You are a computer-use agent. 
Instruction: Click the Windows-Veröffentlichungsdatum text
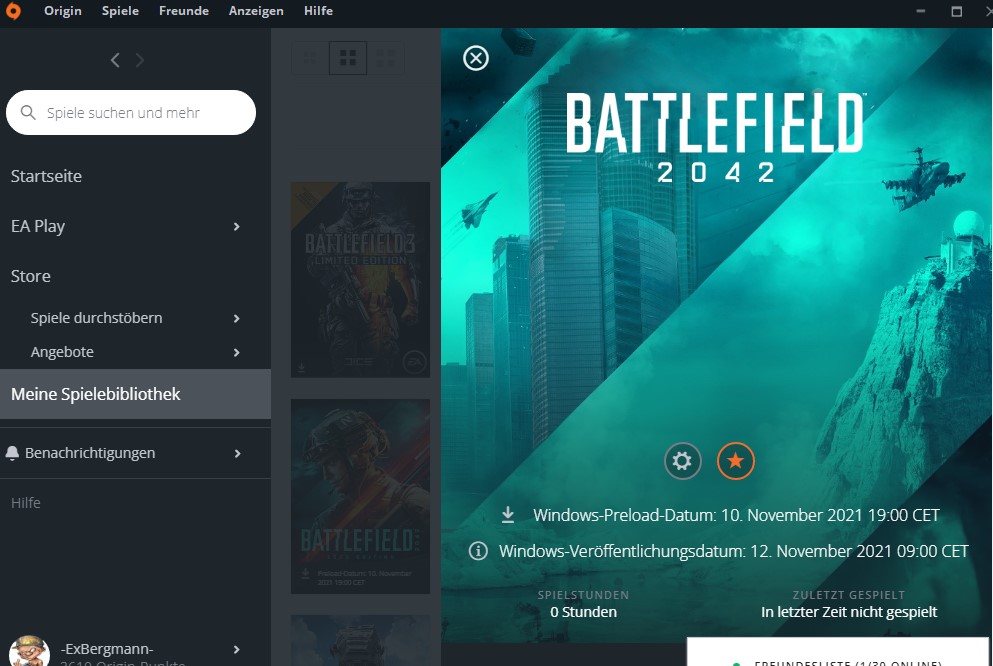coord(733,551)
